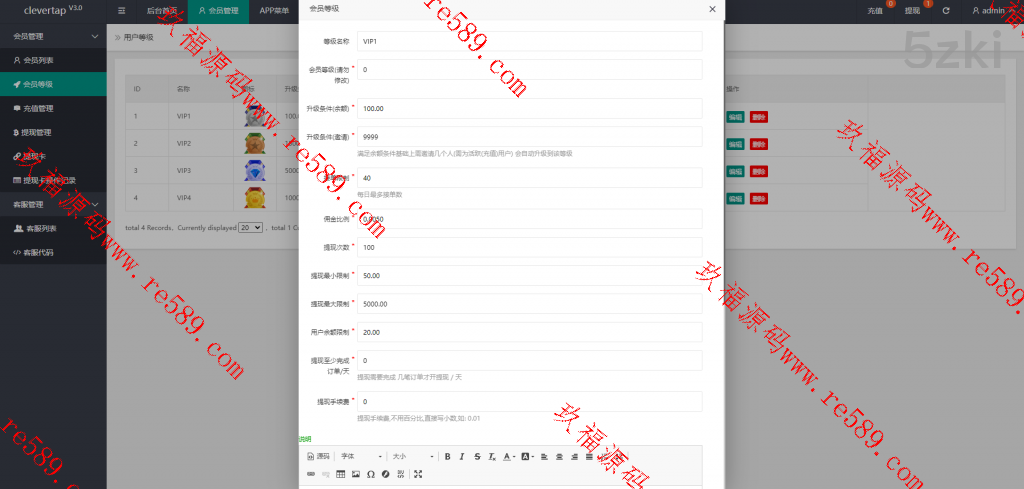Click the VIP1 silver medal thumbnail
Screen dimensions: 1024x489
pyautogui.click(x=254, y=117)
